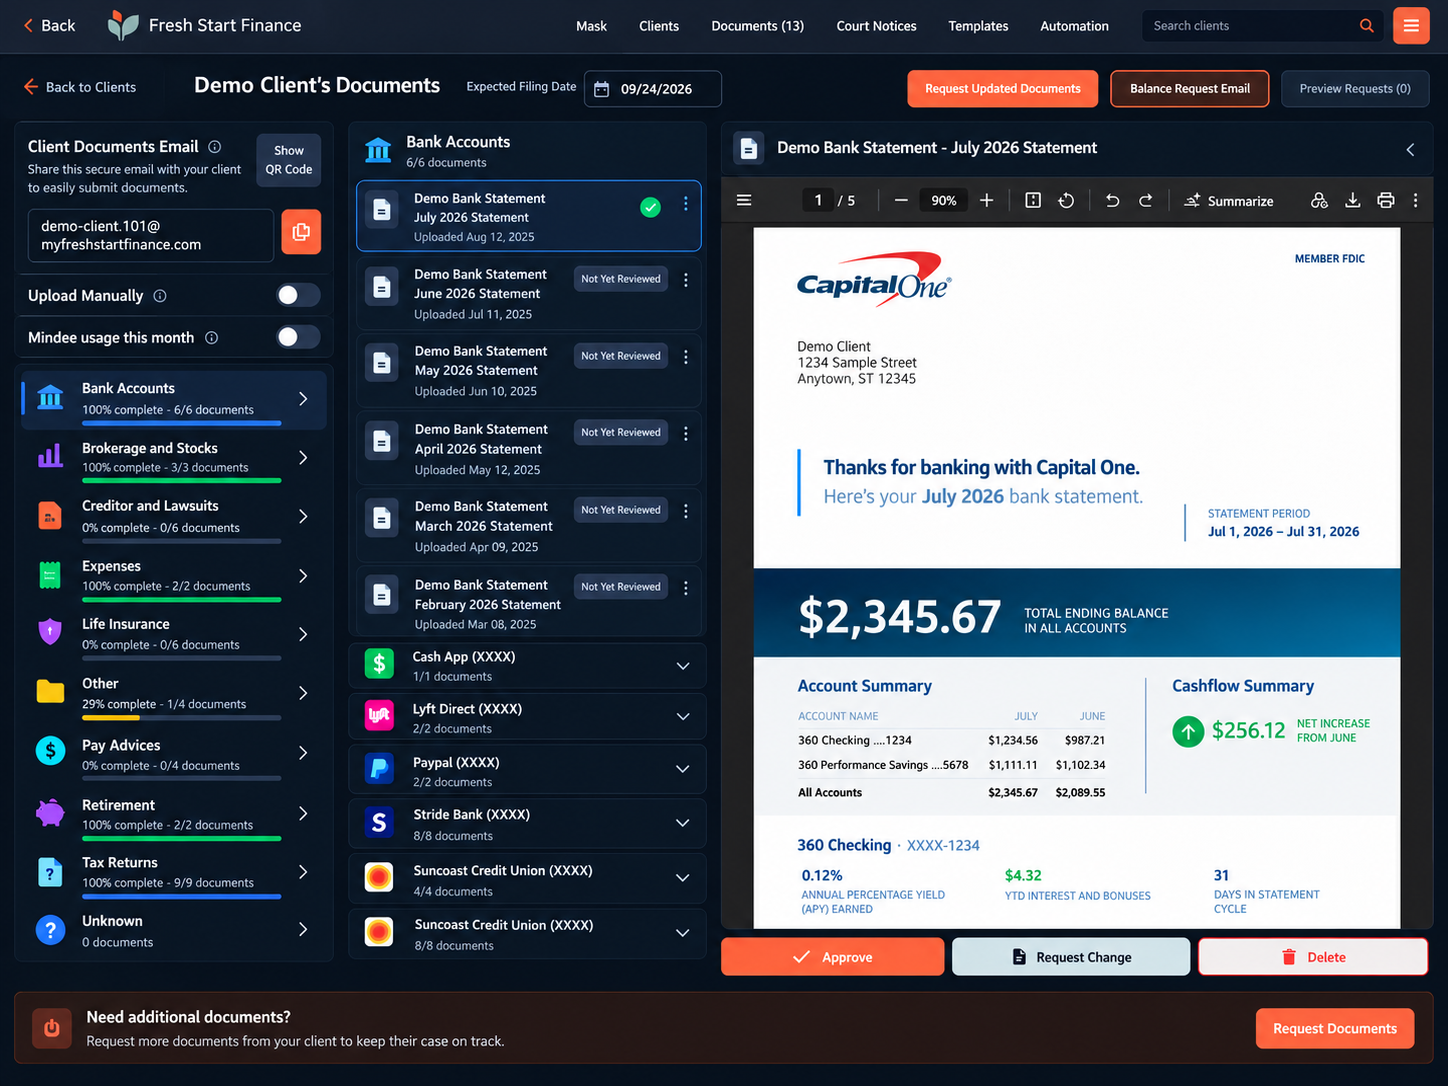Click the search magnifier icon
Screen dimensions: 1448x1086
pos(1366,26)
